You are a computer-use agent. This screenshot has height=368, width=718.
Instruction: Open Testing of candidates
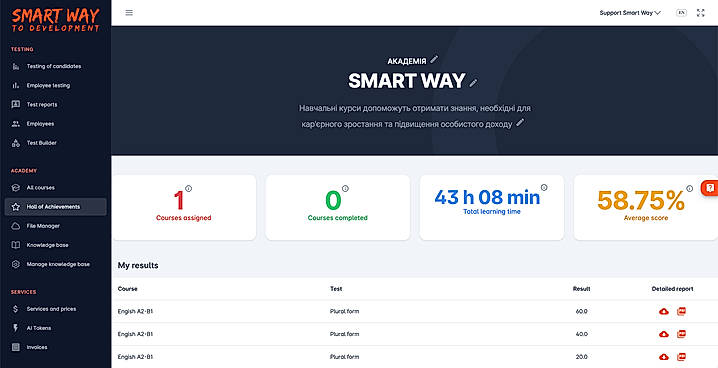point(54,66)
